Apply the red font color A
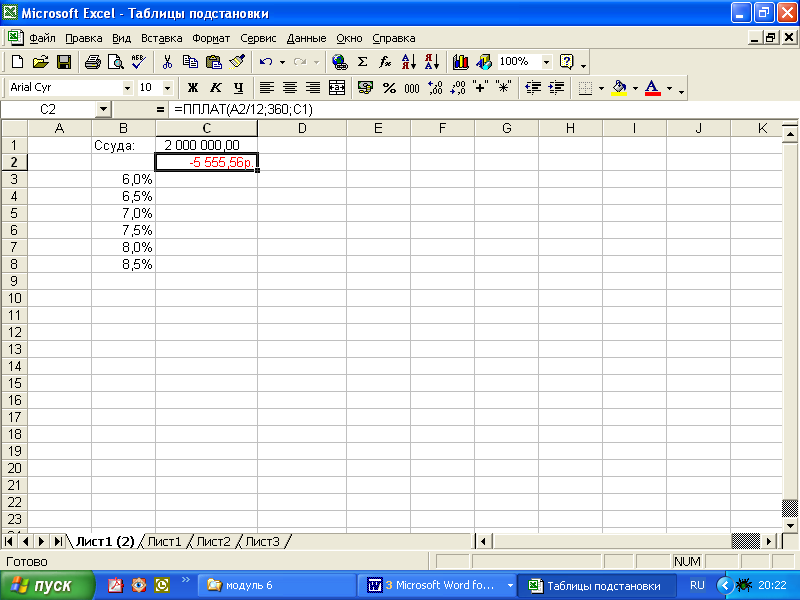Screen dimensions: 800x600 [653, 88]
